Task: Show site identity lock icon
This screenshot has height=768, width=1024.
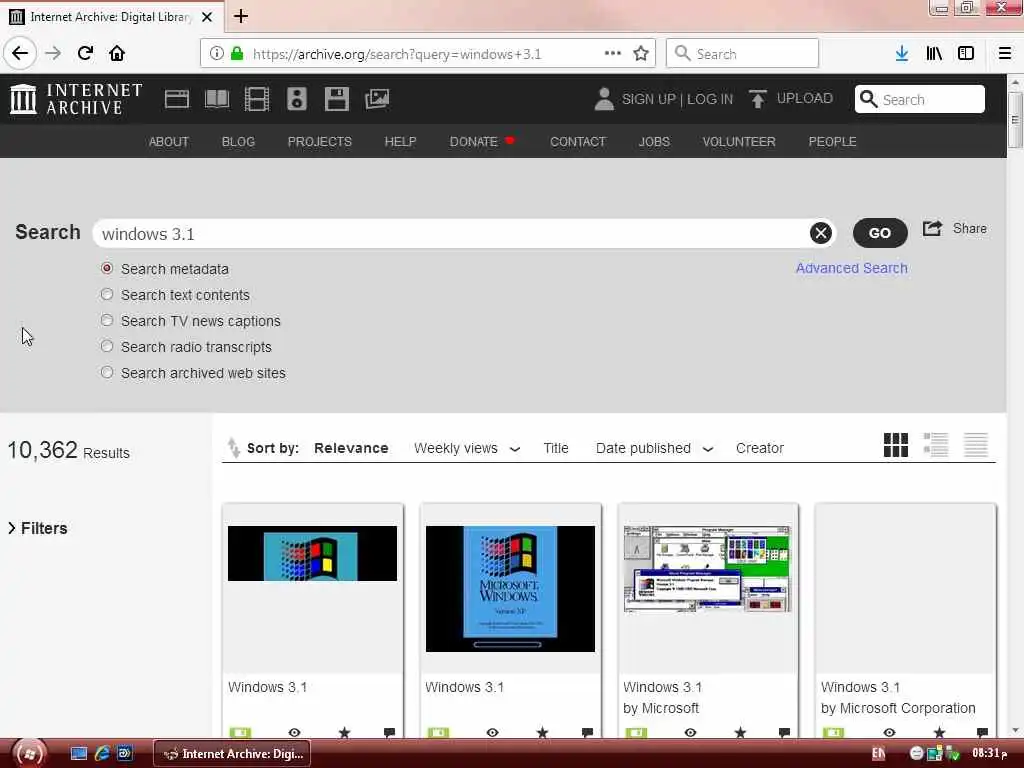Action: (x=237, y=54)
